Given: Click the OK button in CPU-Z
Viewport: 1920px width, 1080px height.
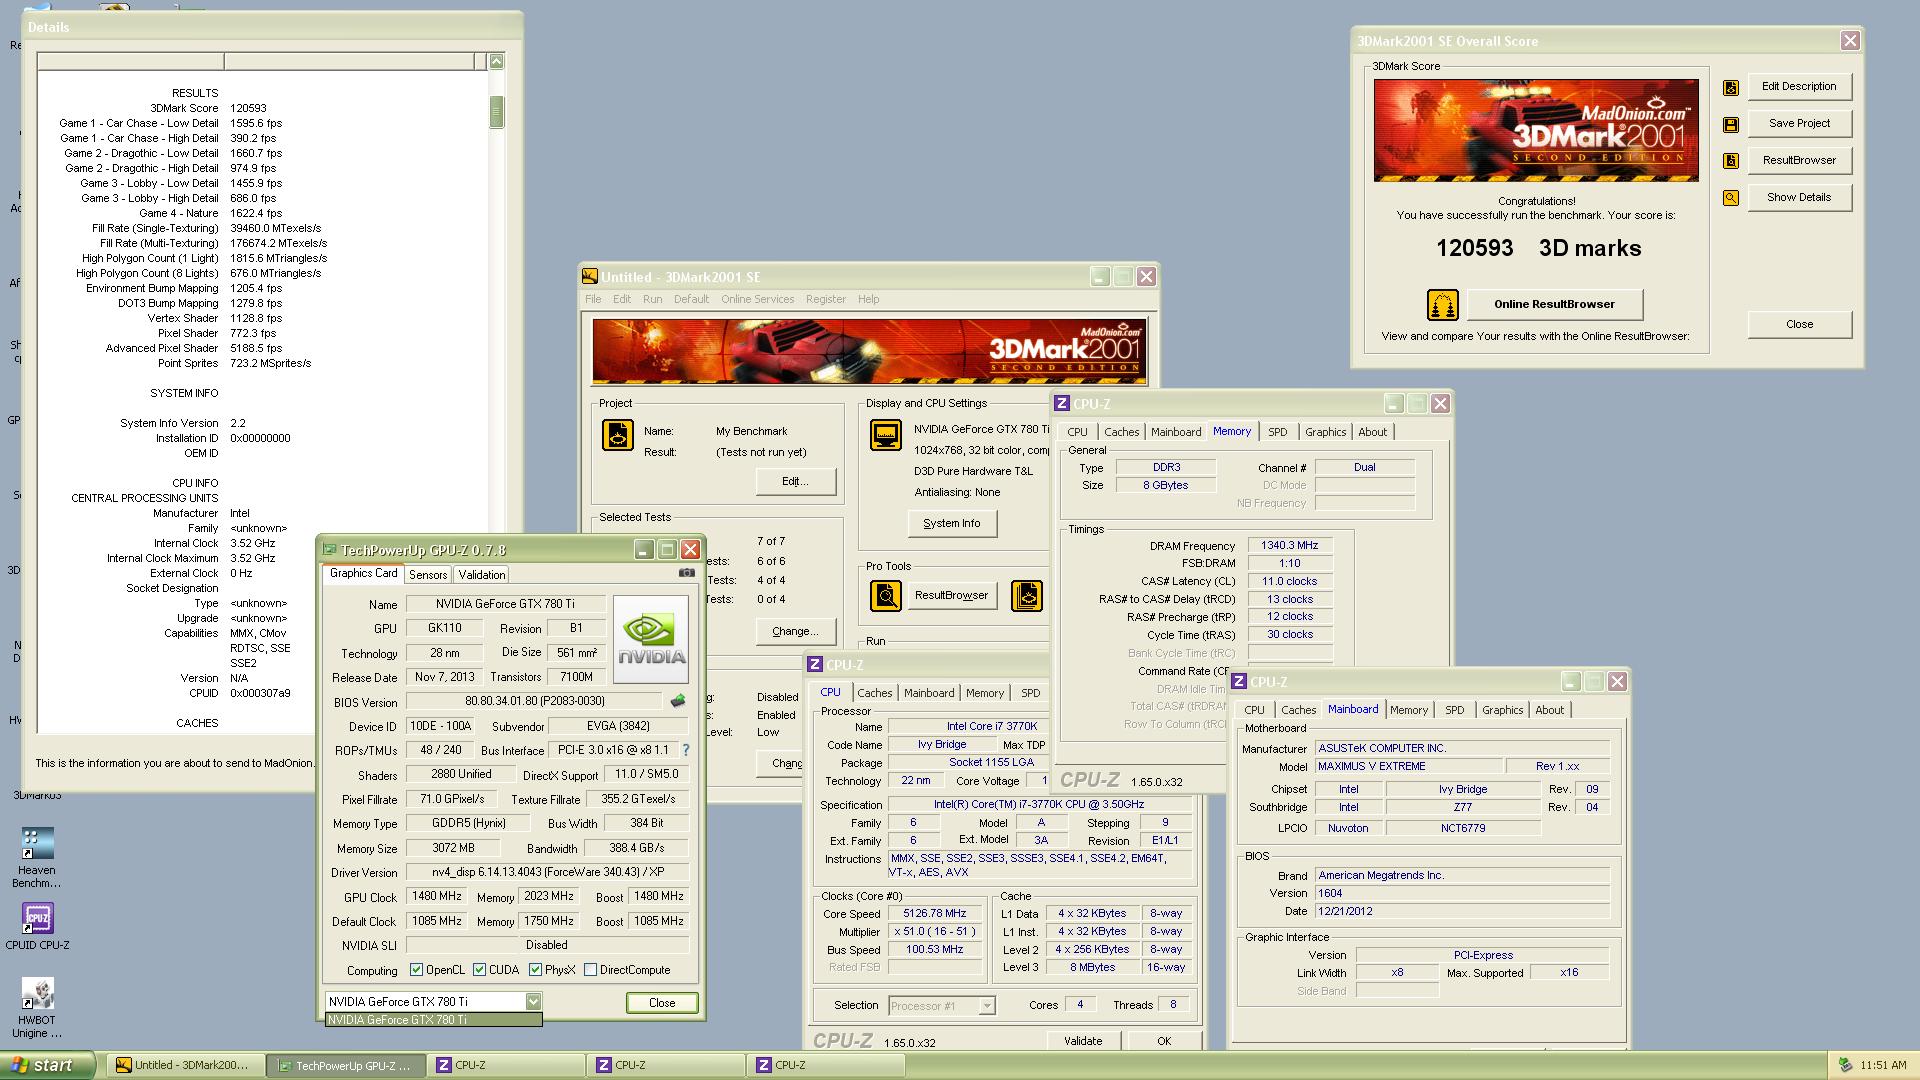Looking at the screenshot, I should tap(1164, 1041).
